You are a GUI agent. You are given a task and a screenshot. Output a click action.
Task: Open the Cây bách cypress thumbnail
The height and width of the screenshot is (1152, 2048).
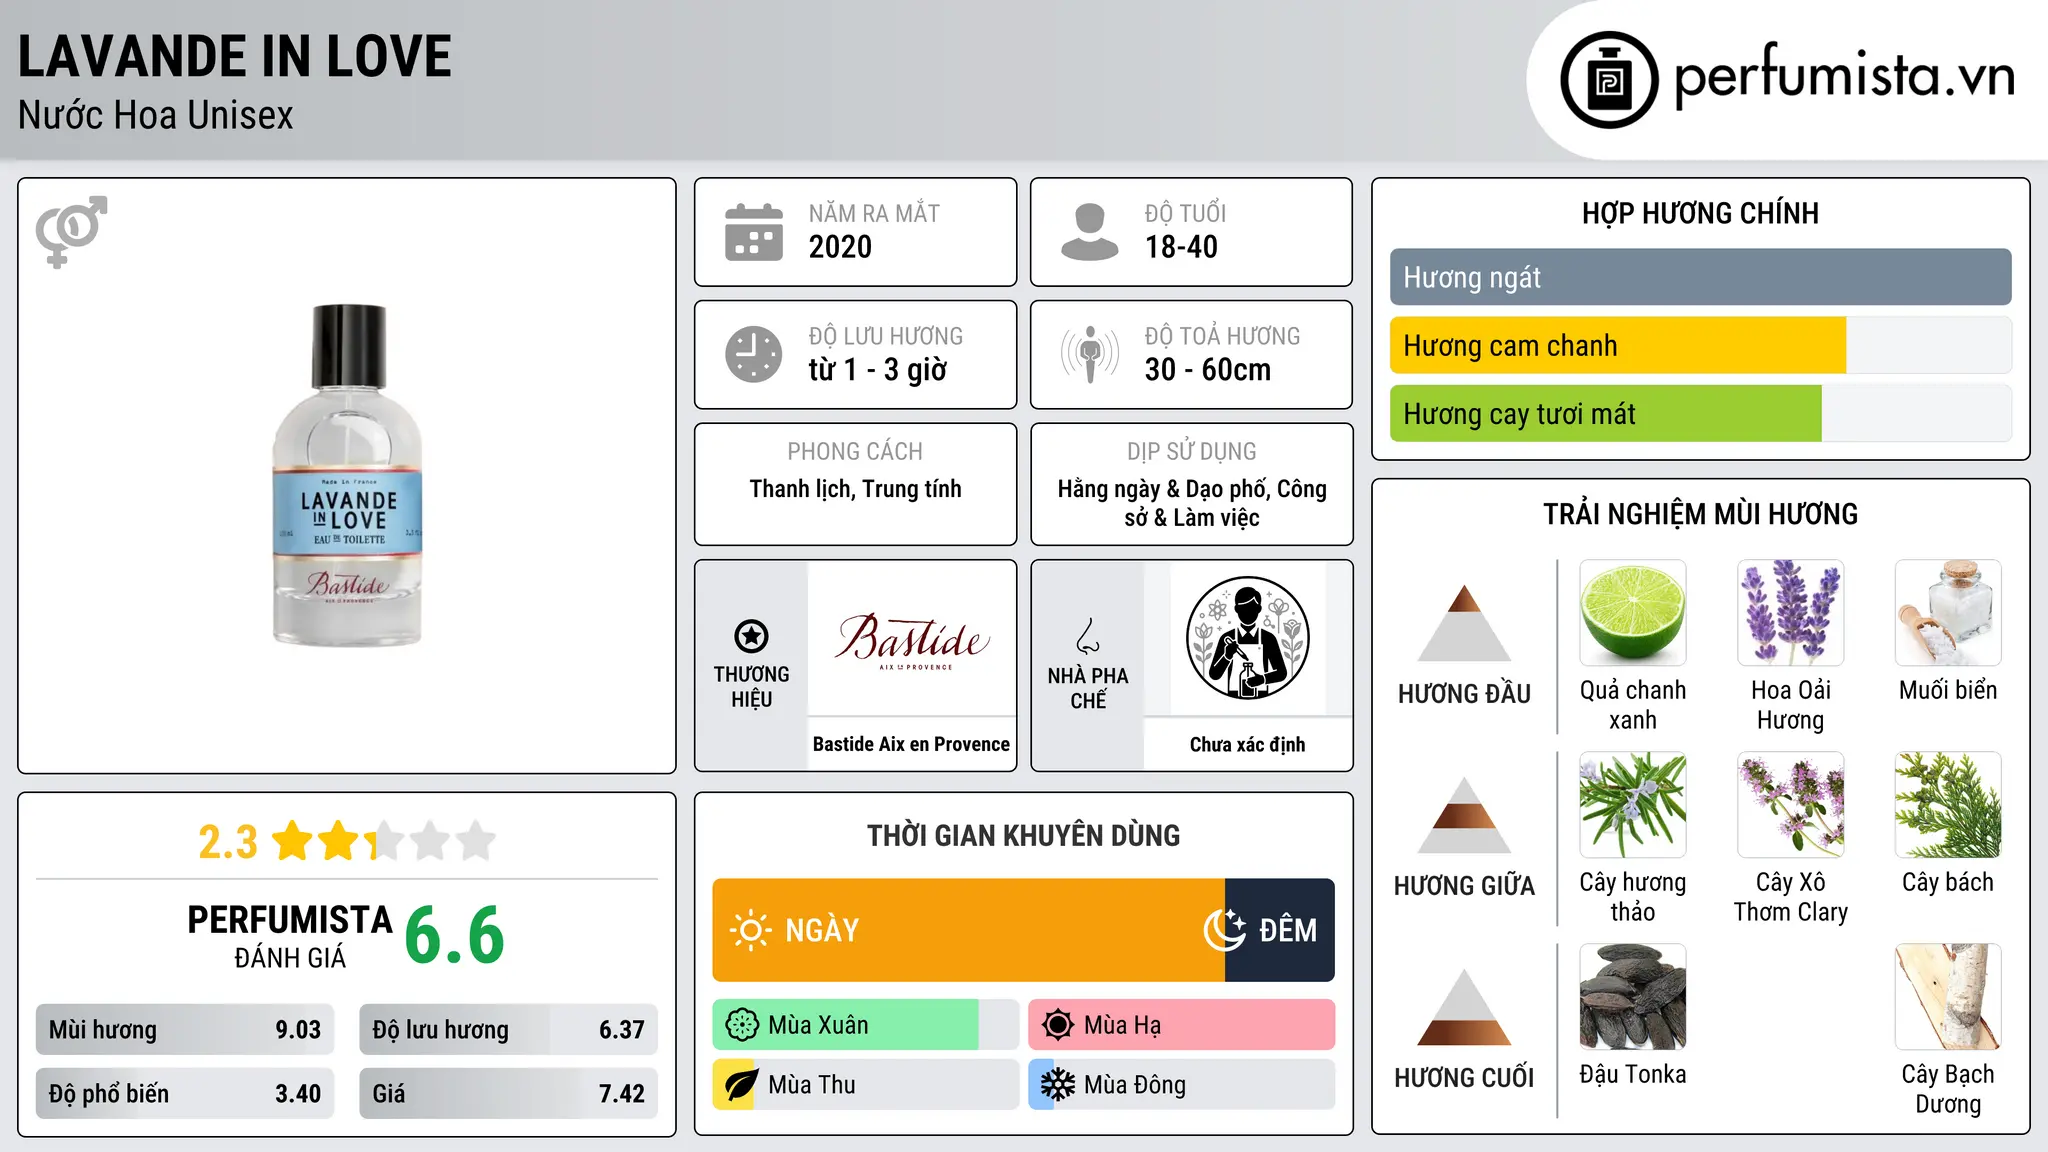coord(1948,805)
